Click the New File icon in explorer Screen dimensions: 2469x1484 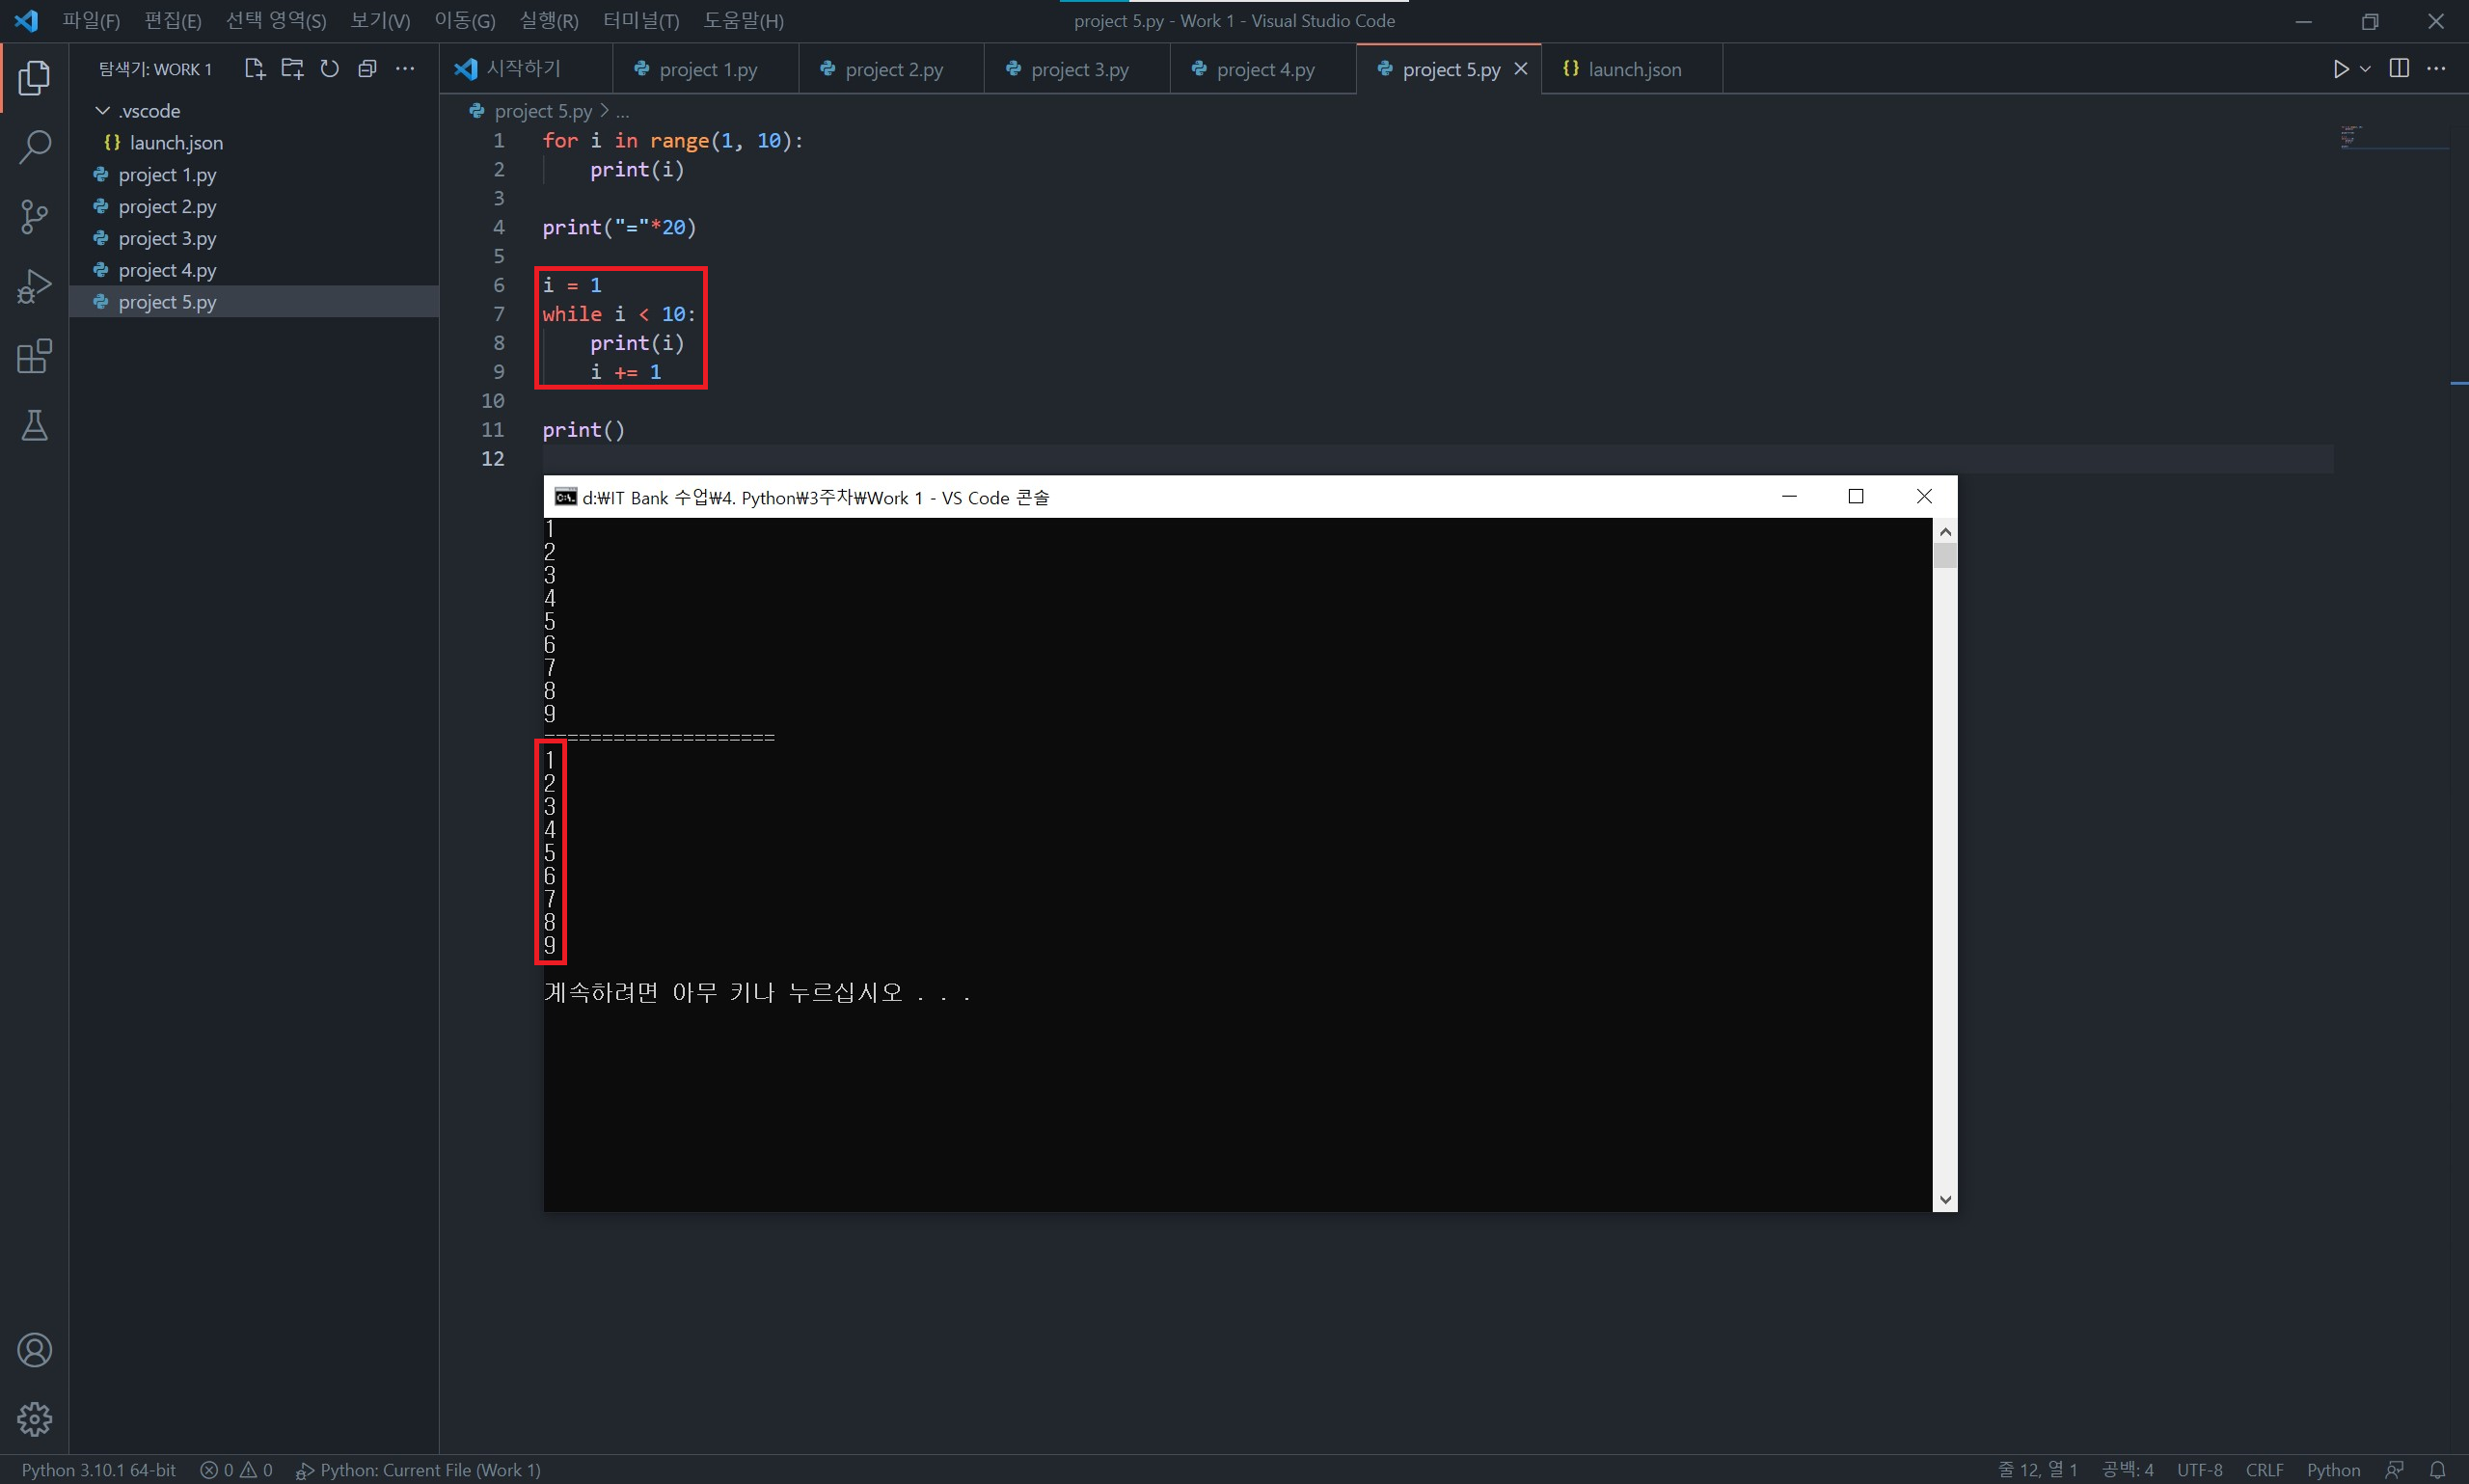click(254, 69)
